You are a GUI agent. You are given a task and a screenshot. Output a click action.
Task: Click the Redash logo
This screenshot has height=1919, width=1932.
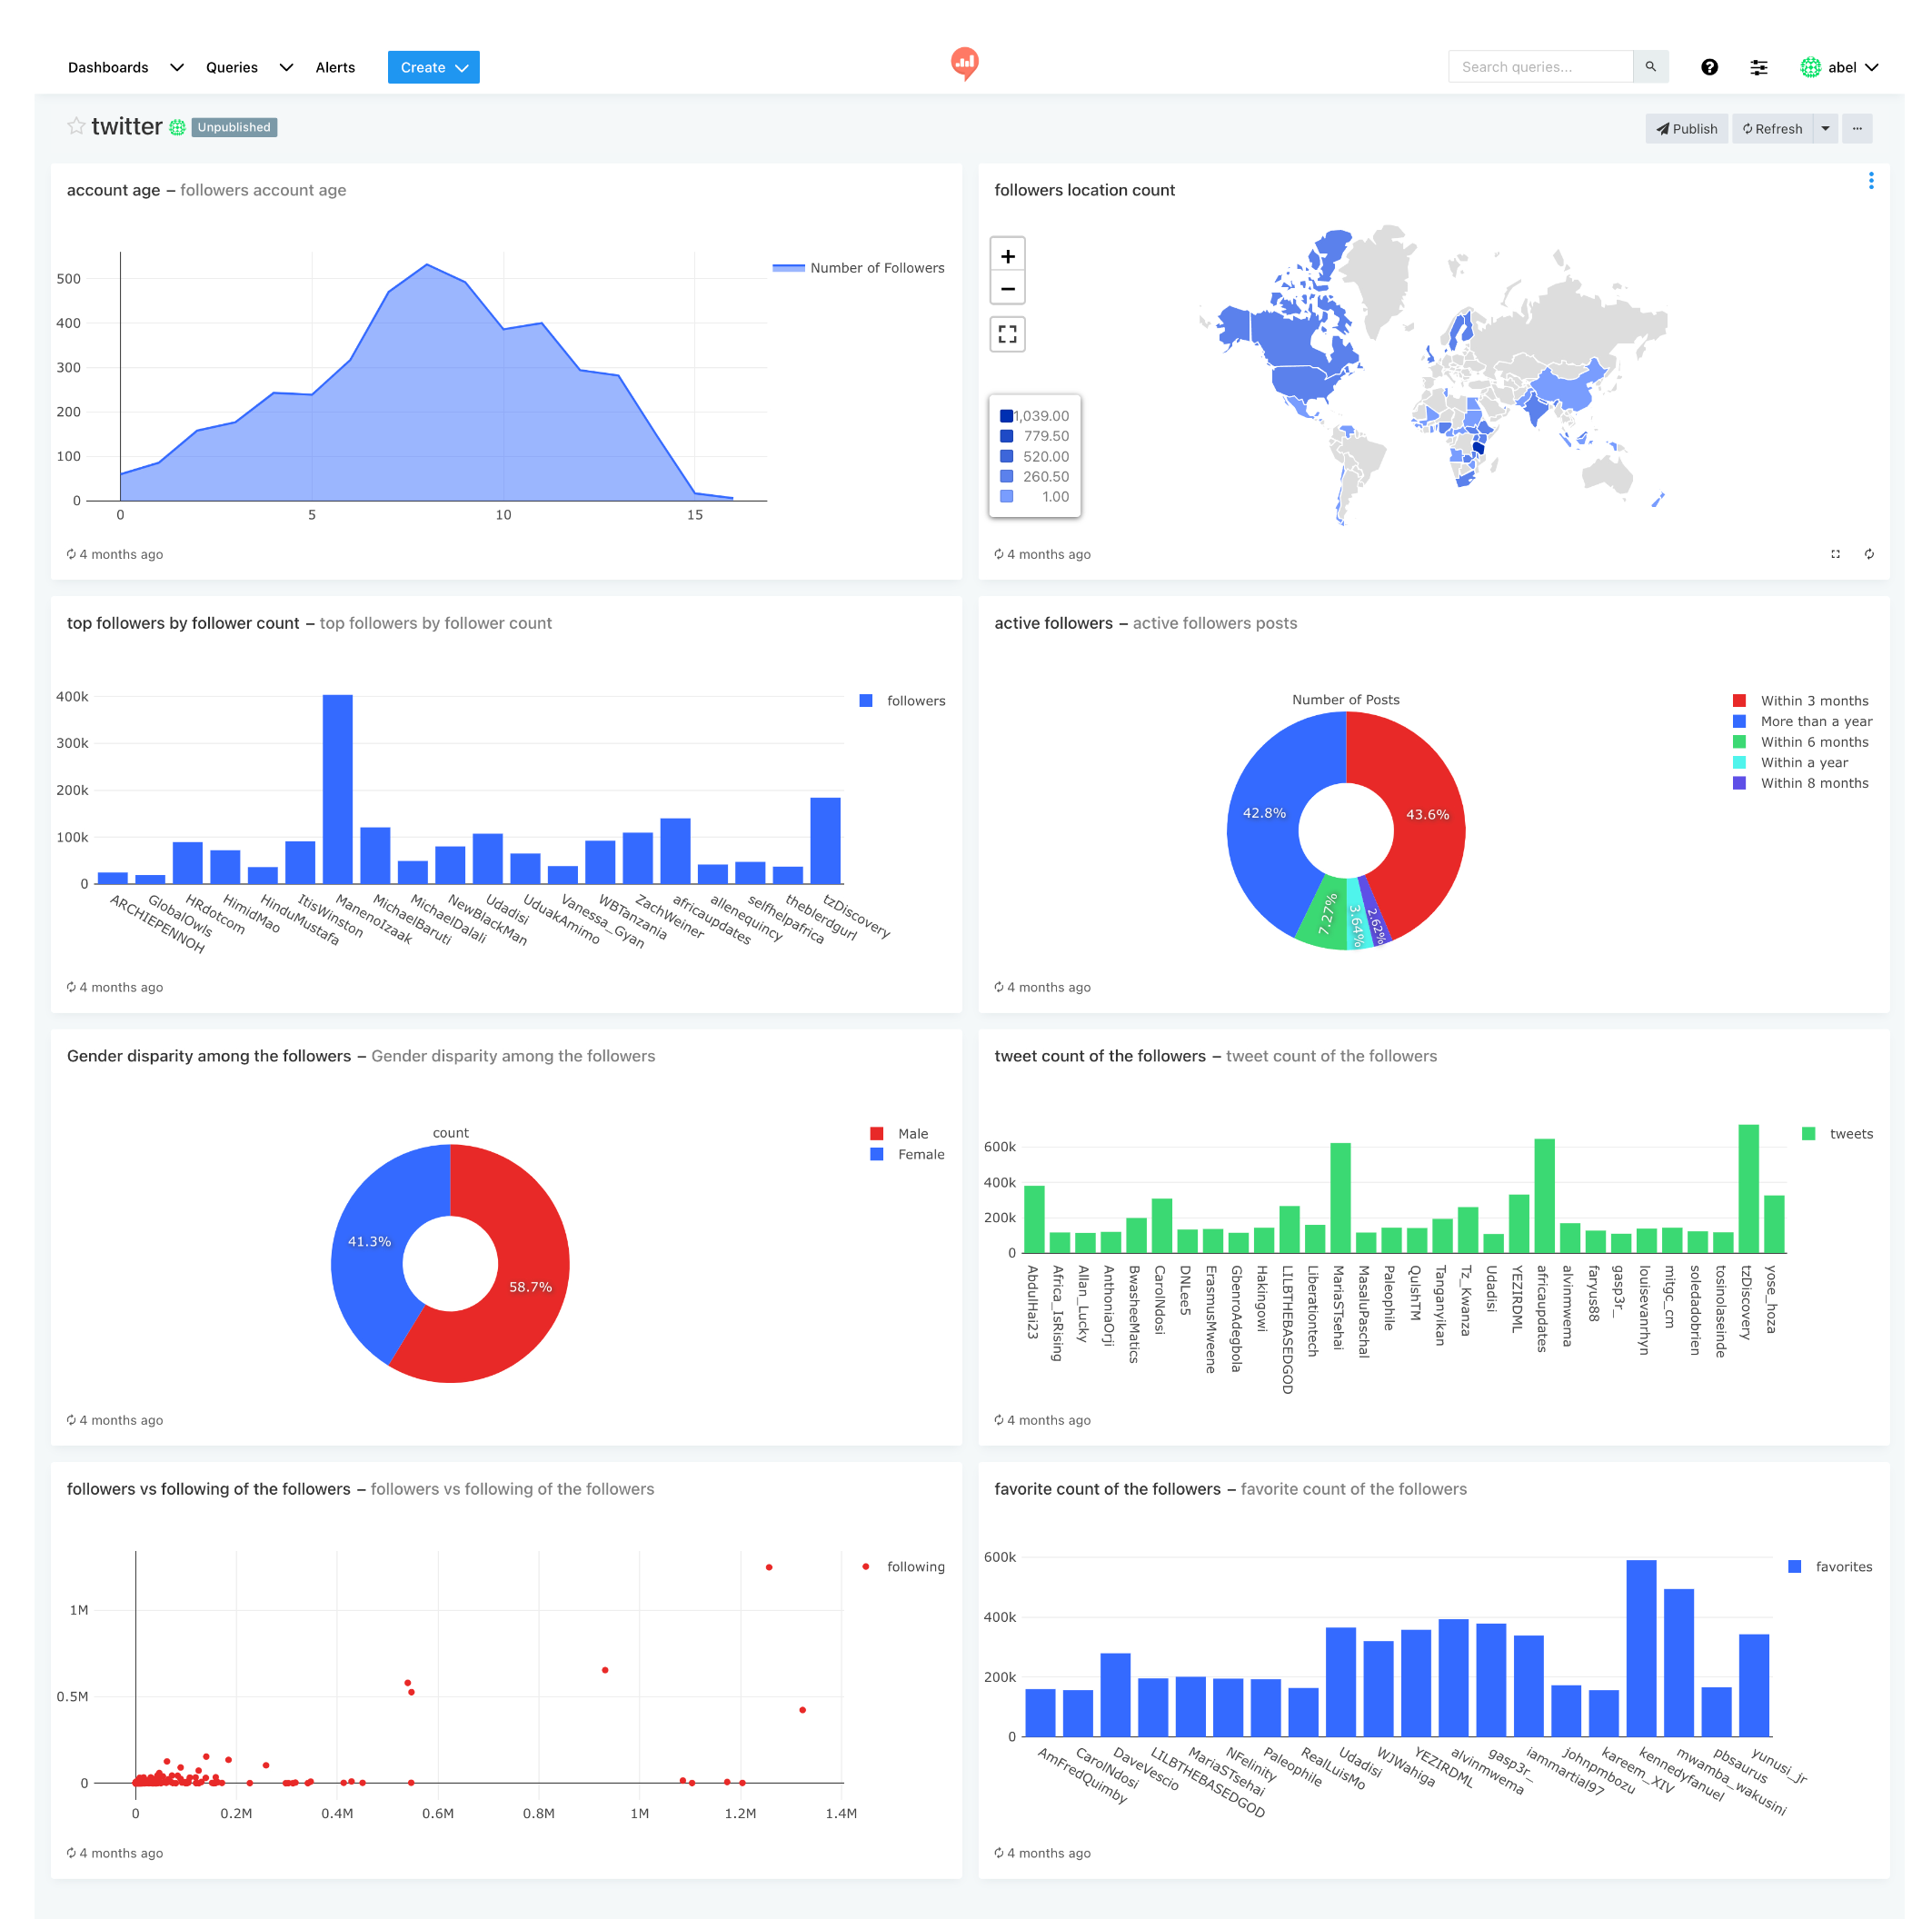(965, 63)
